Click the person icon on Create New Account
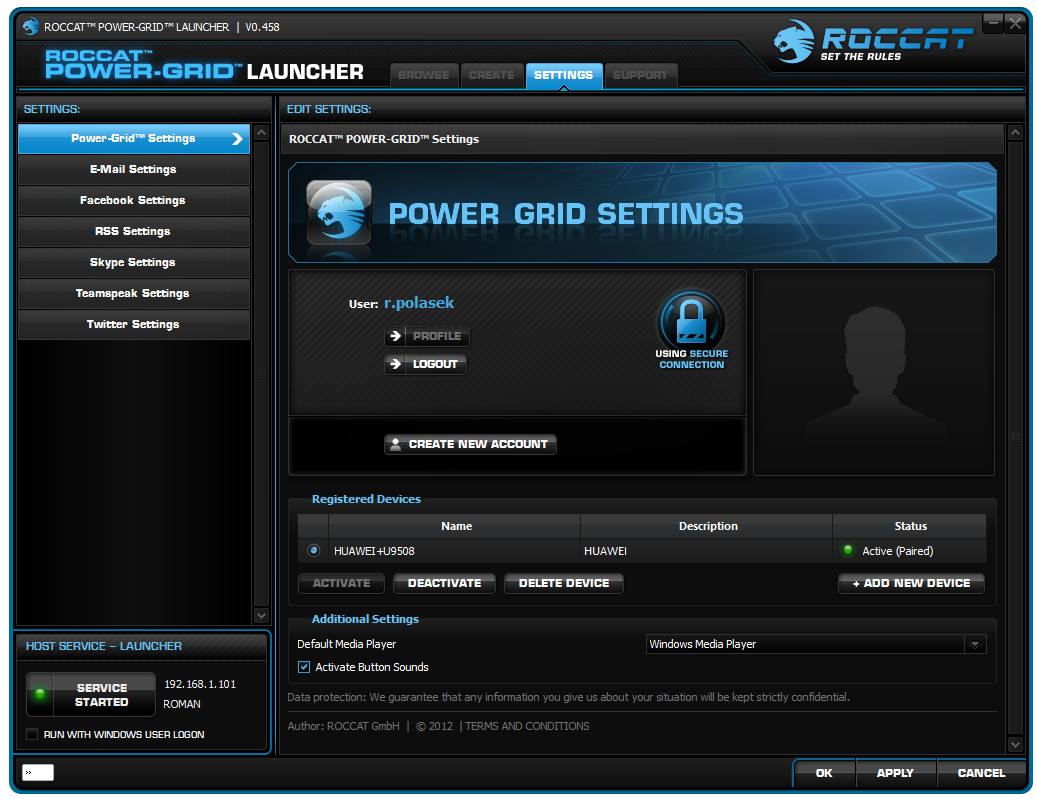This screenshot has width=1037, height=799. (x=395, y=444)
